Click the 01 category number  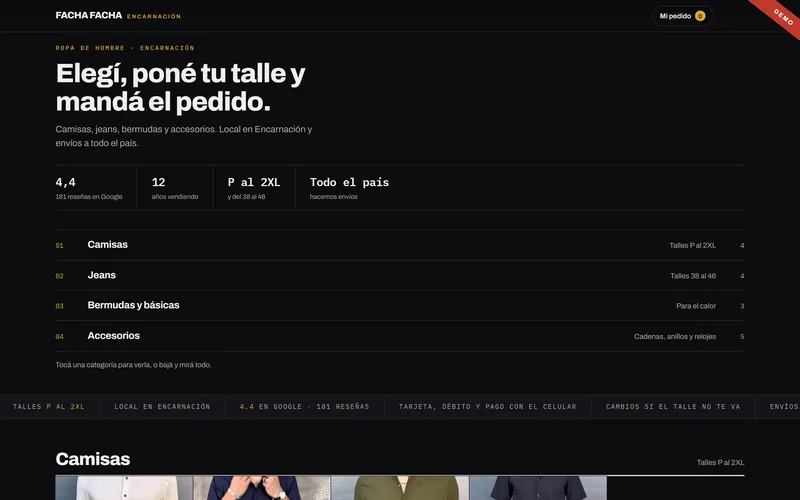pyautogui.click(x=60, y=245)
